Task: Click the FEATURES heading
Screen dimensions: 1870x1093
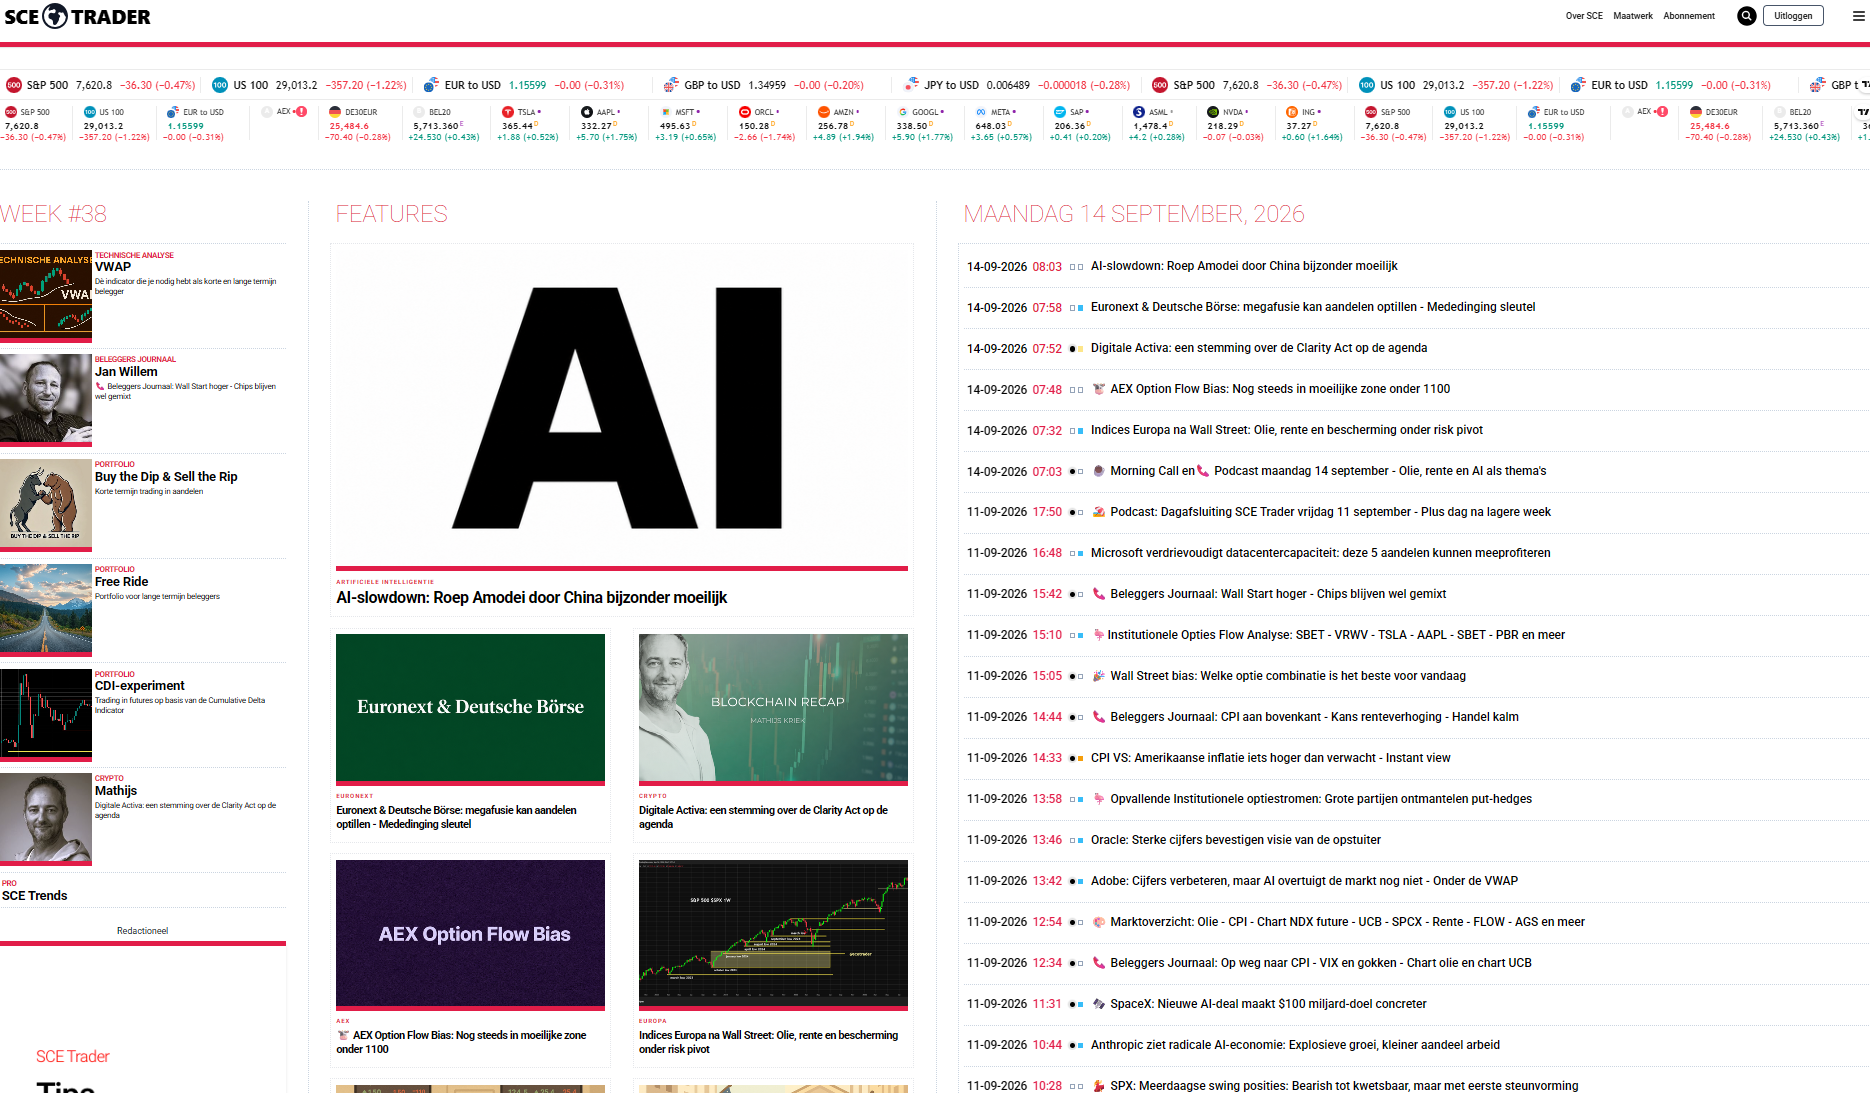Action: coord(391,214)
